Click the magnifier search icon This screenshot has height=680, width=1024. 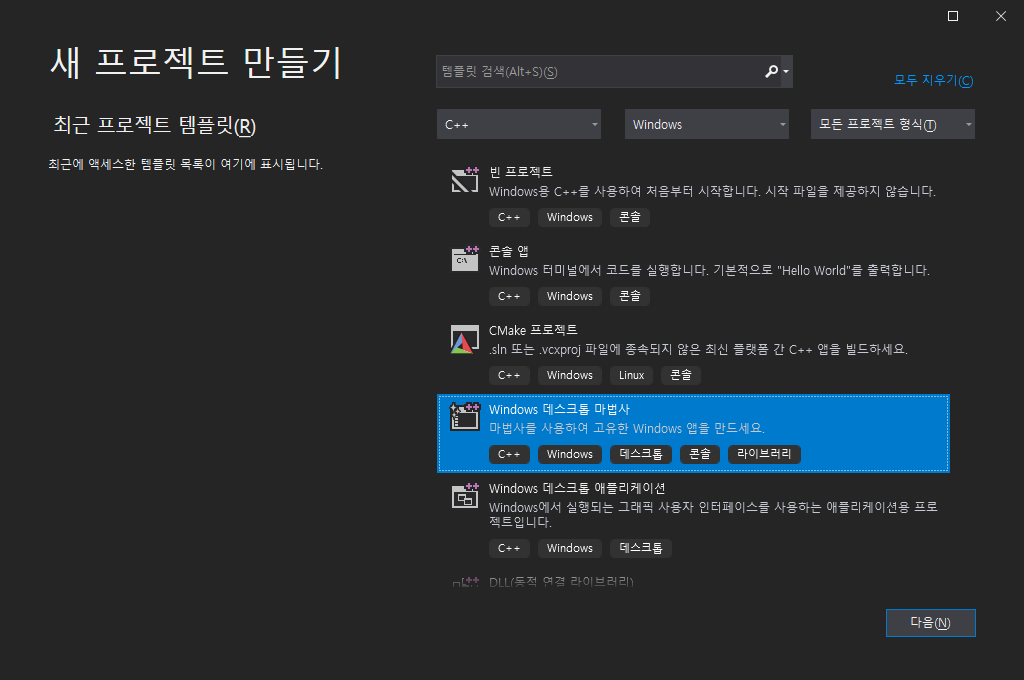click(x=771, y=71)
